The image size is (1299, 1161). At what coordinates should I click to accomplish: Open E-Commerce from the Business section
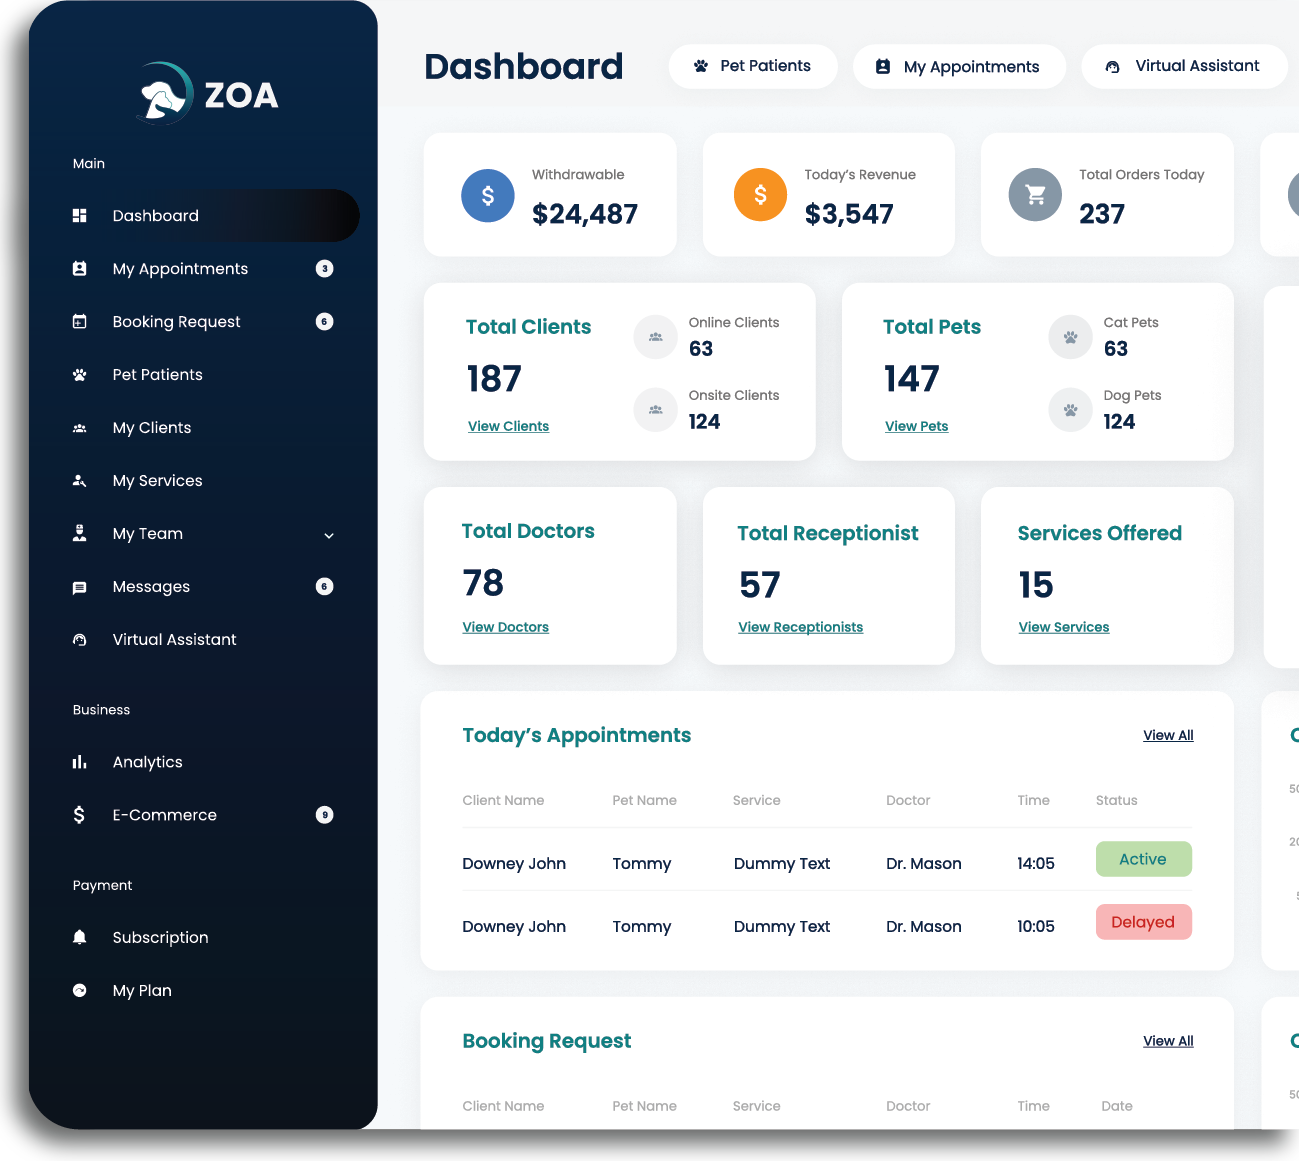point(164,815)
